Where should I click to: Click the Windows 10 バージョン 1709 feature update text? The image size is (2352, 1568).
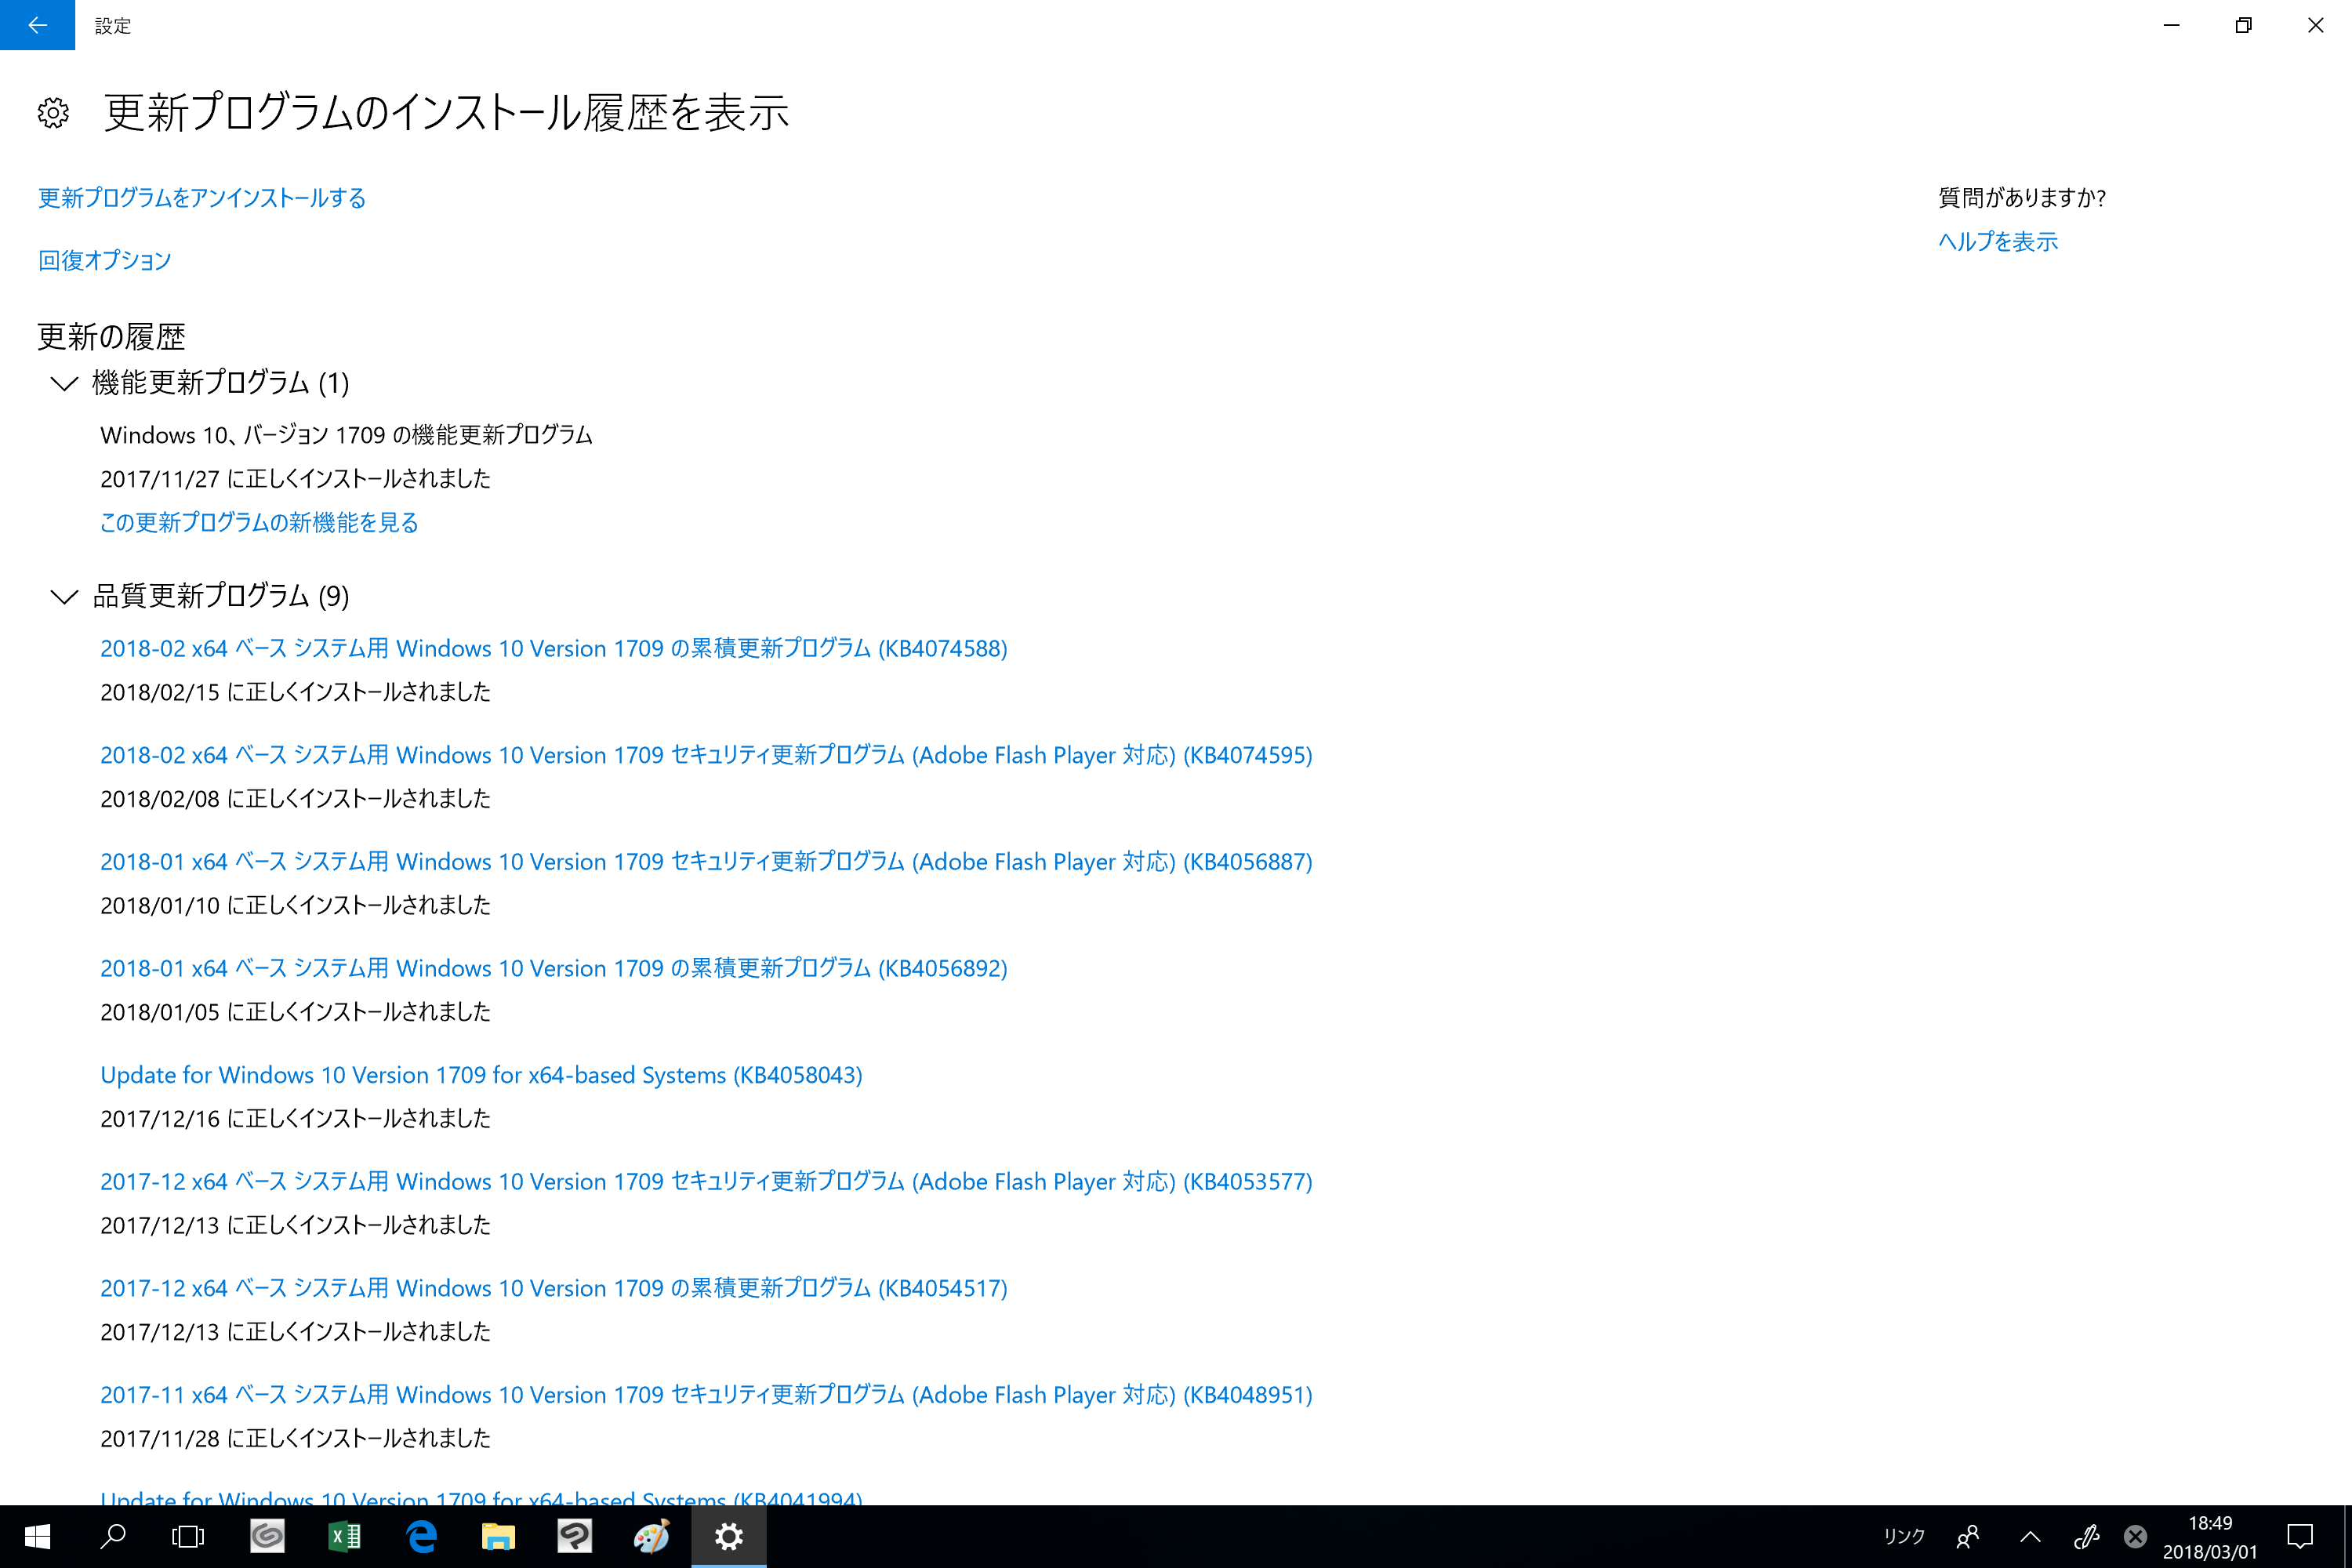pyautogui.click(x=346, y=435)
